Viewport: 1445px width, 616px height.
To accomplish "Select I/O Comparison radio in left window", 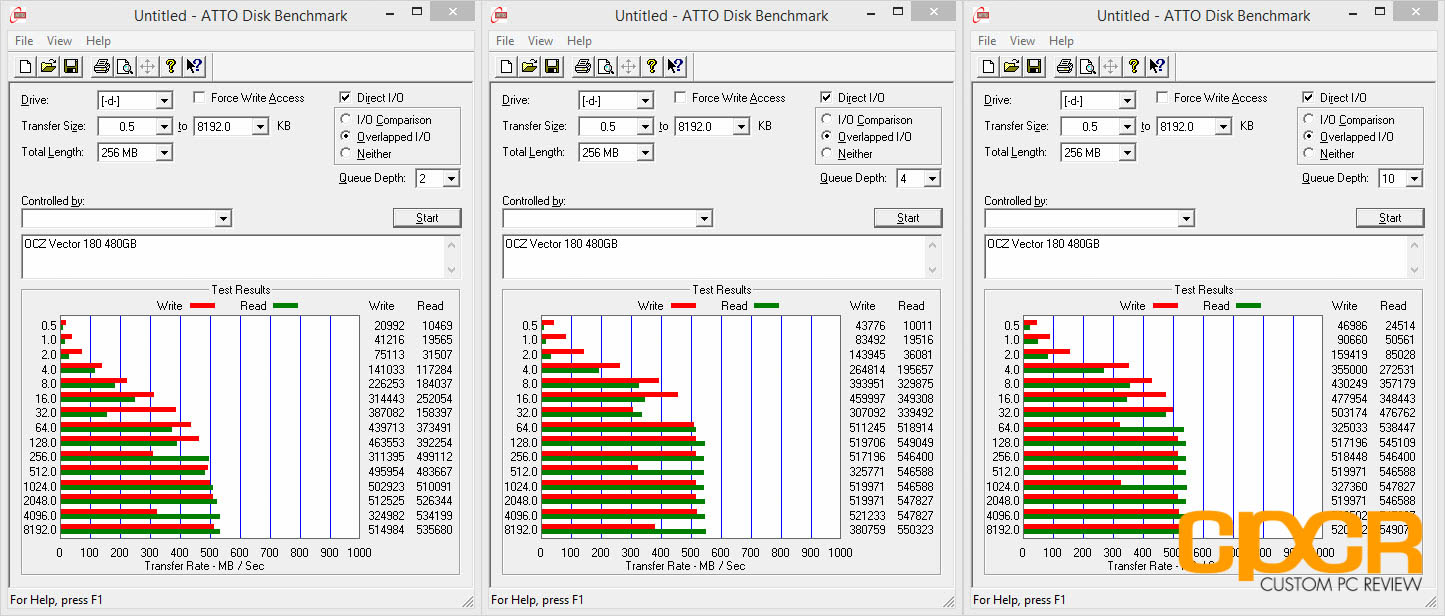I will coord(347,120).
